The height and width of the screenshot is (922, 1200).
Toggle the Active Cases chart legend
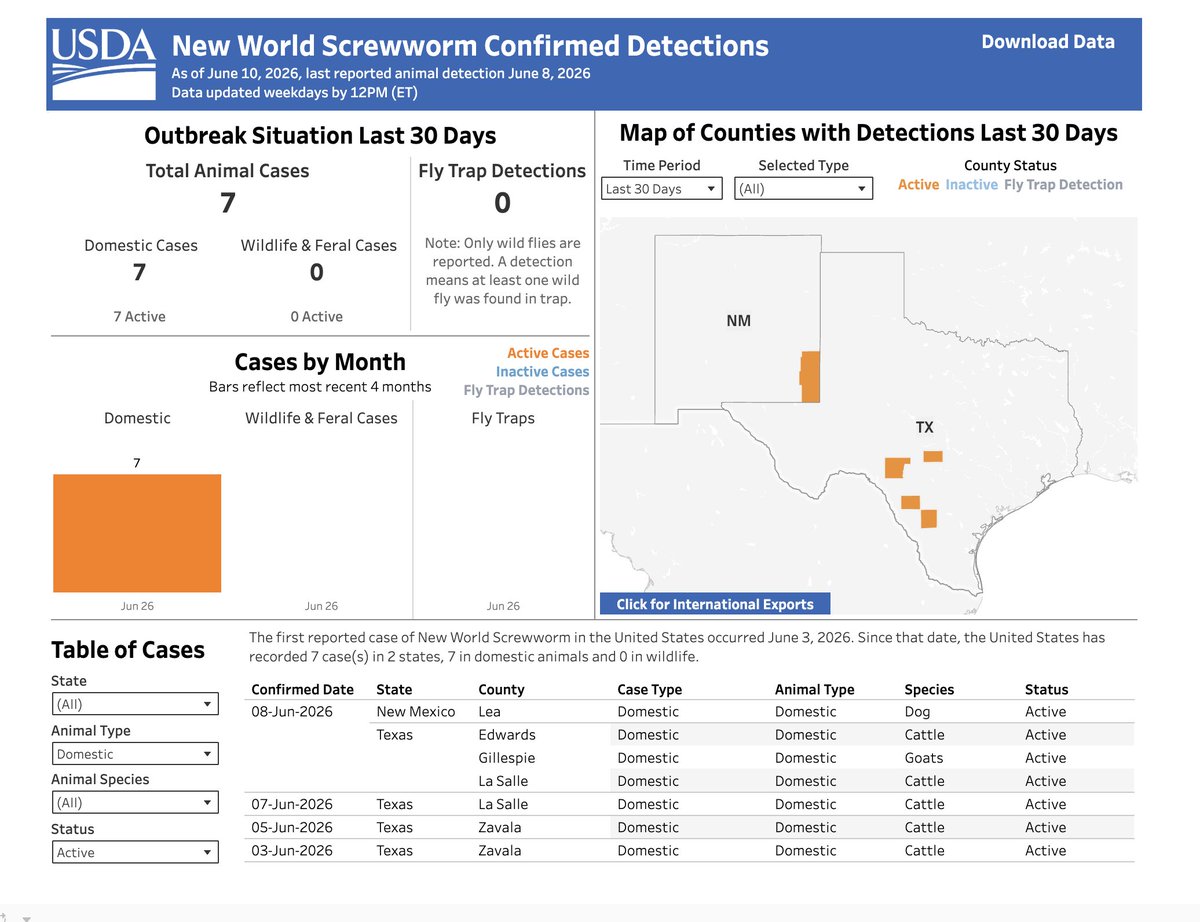[548, 353]
